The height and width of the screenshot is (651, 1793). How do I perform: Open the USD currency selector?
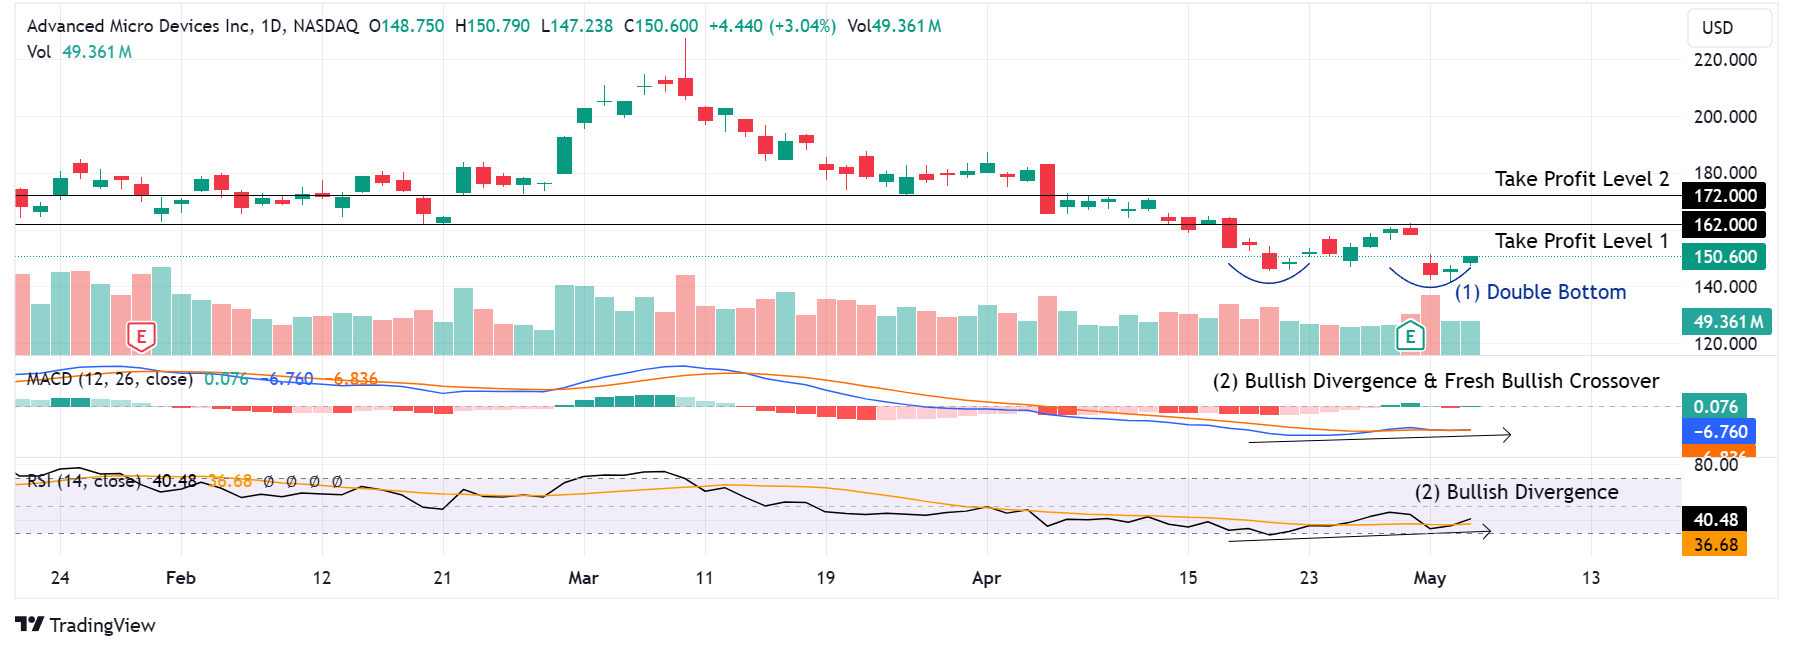[1729, 28]
